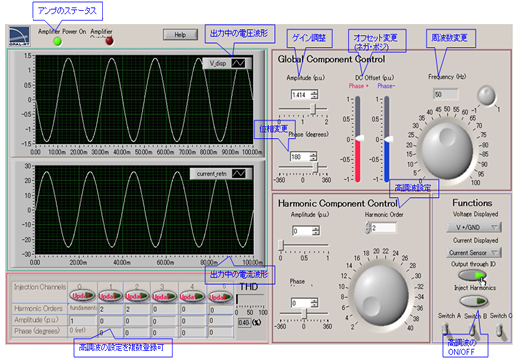Click the V_disp plot legend icon
This screenshot has width=517, height=363.
(x=238, y=63)
